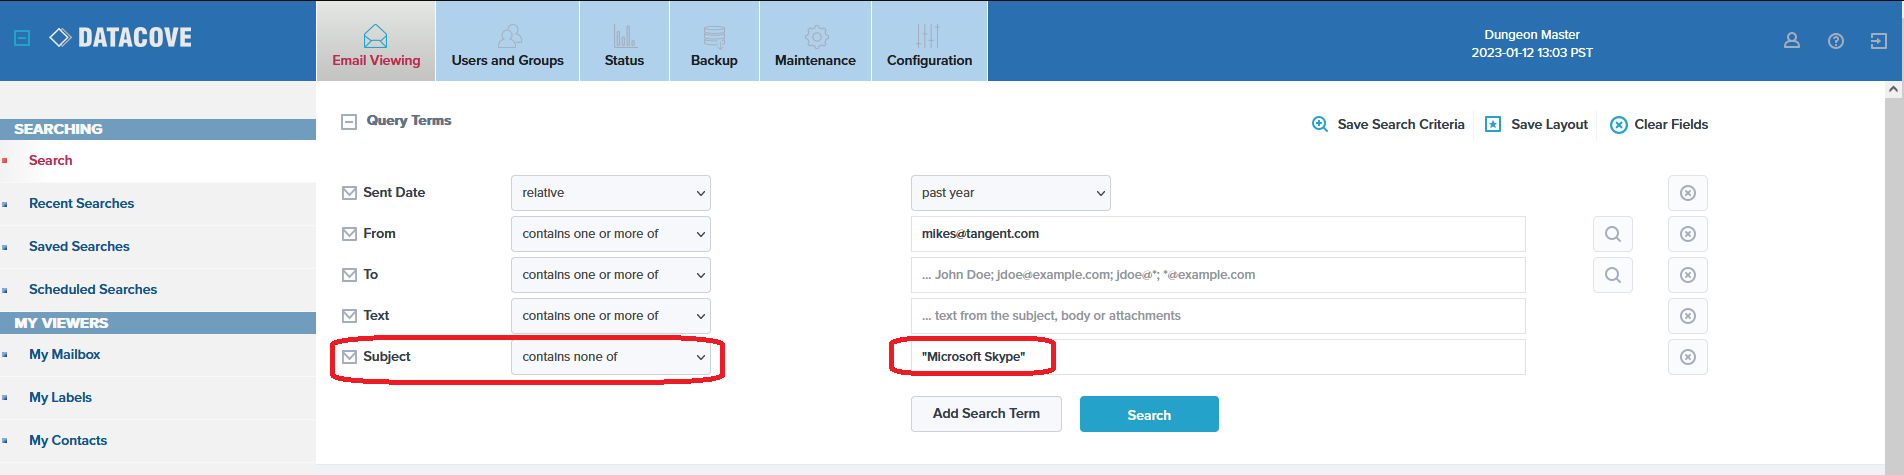Click the Text search input field

click(x=1217, y=316)
